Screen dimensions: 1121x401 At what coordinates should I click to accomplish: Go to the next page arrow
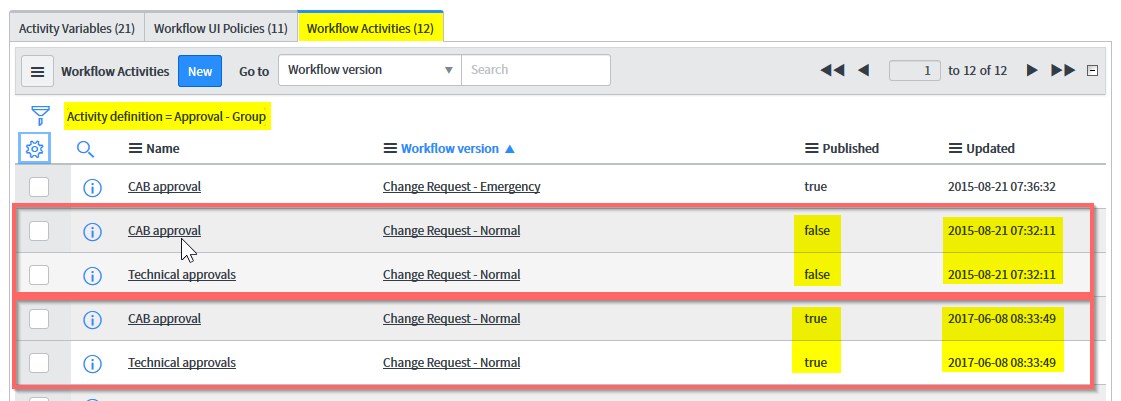(x=1033, y=70)
